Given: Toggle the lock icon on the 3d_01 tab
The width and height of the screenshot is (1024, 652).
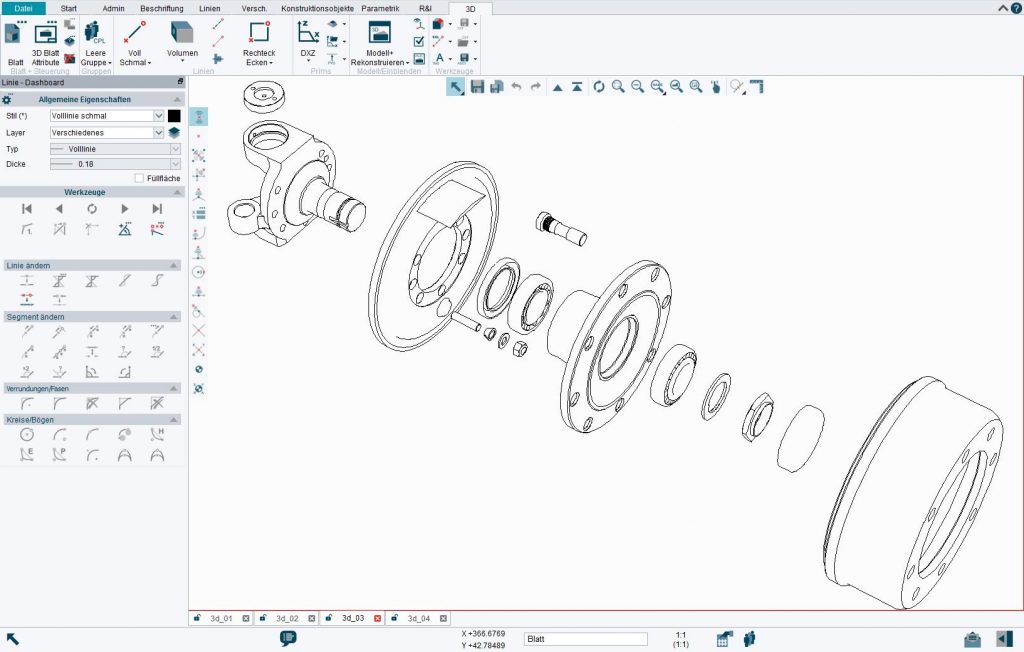Looking at the screenshot, I should [197, 618].
